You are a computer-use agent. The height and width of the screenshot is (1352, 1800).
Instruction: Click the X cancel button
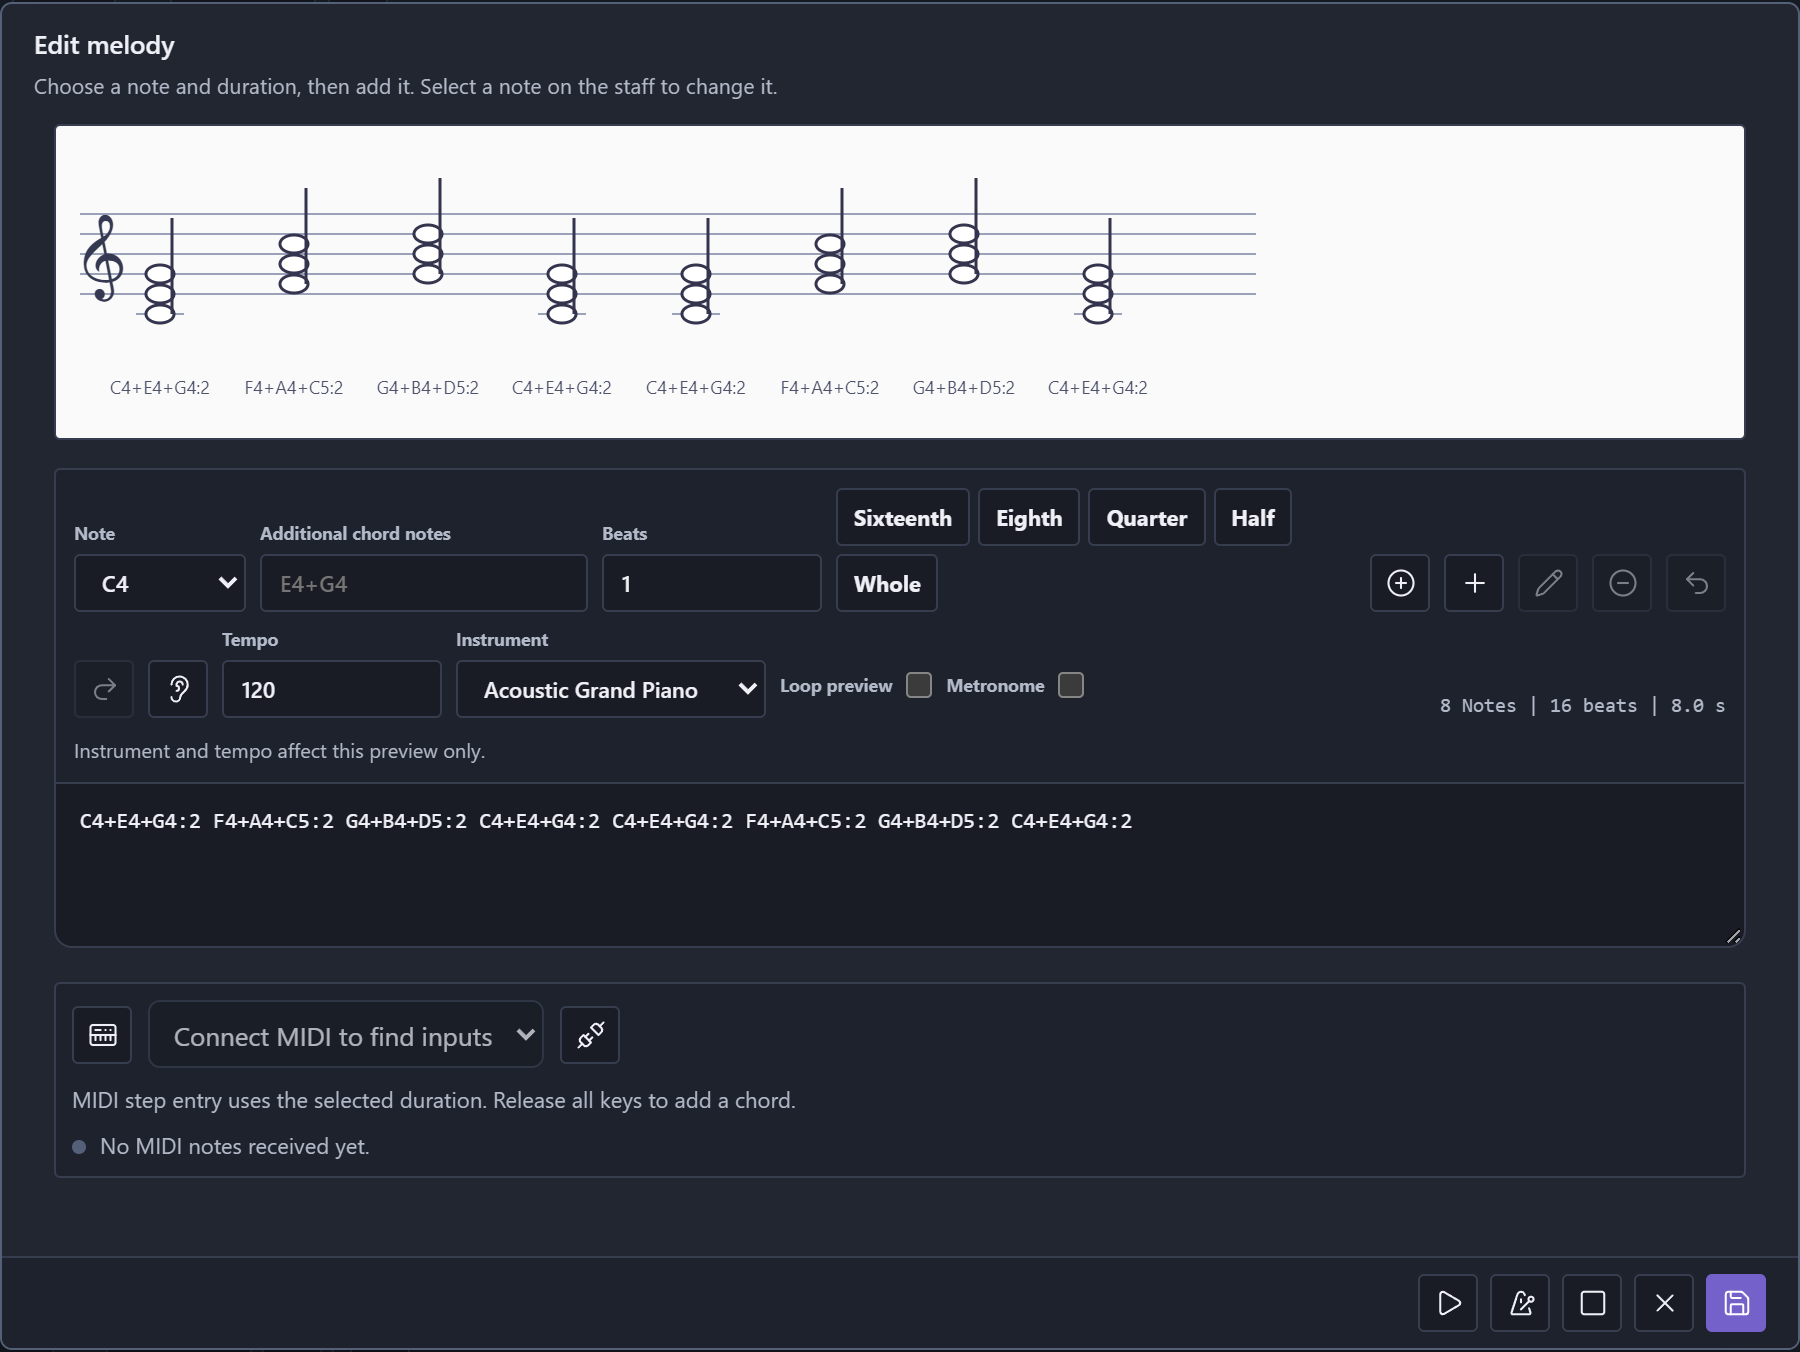point(1664,1303)
